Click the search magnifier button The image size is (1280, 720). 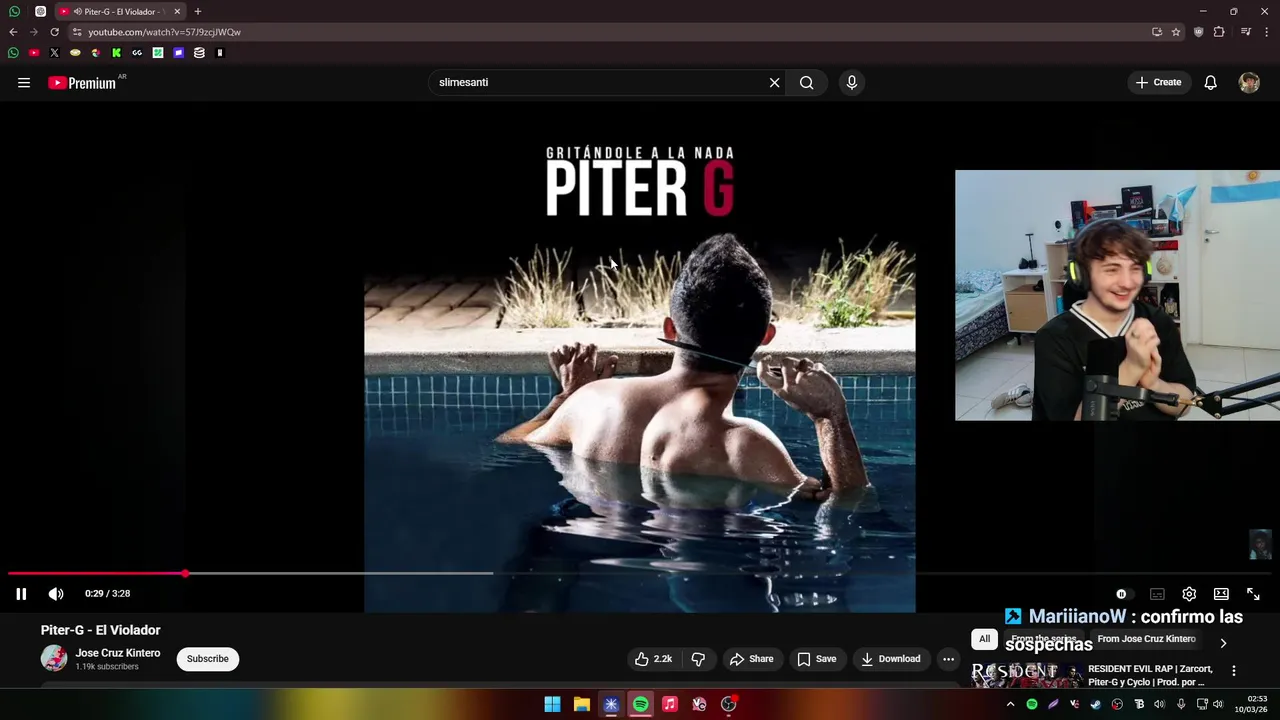tap(806, 83)
